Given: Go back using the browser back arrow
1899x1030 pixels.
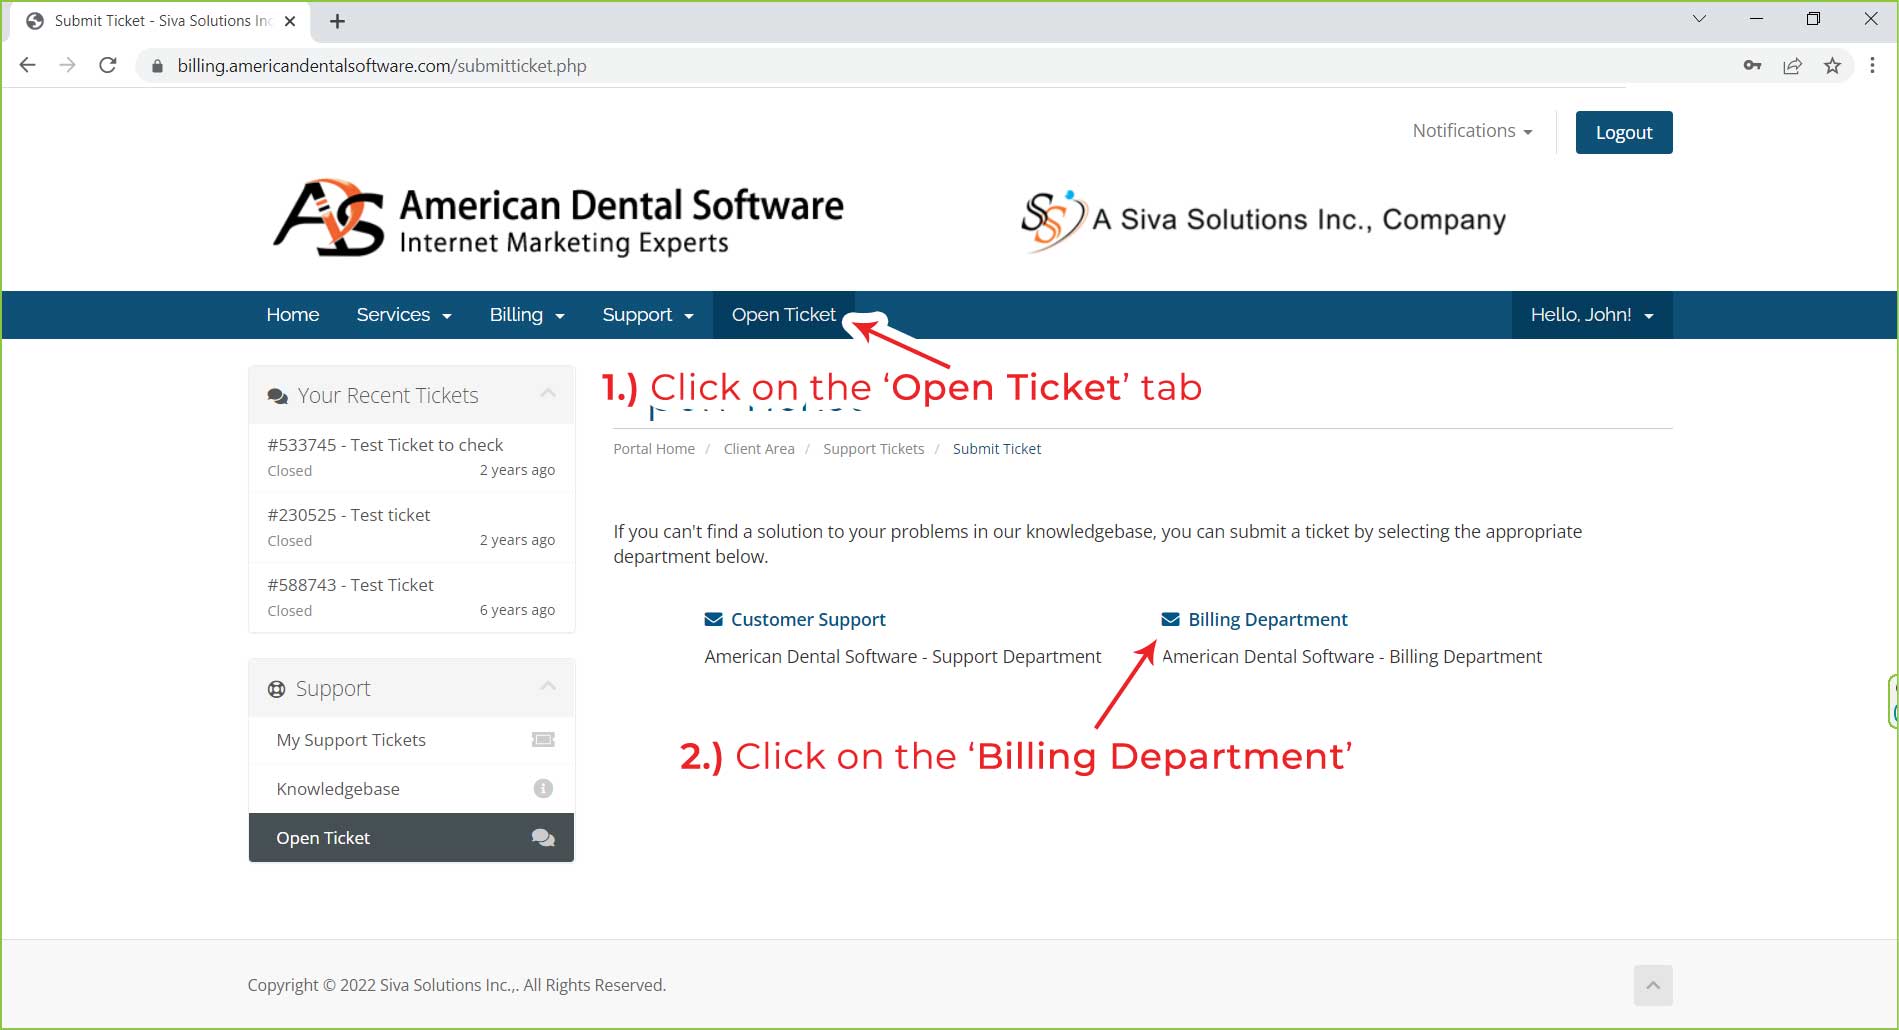Looking at the screenshot, I should (x=27, y=65).
